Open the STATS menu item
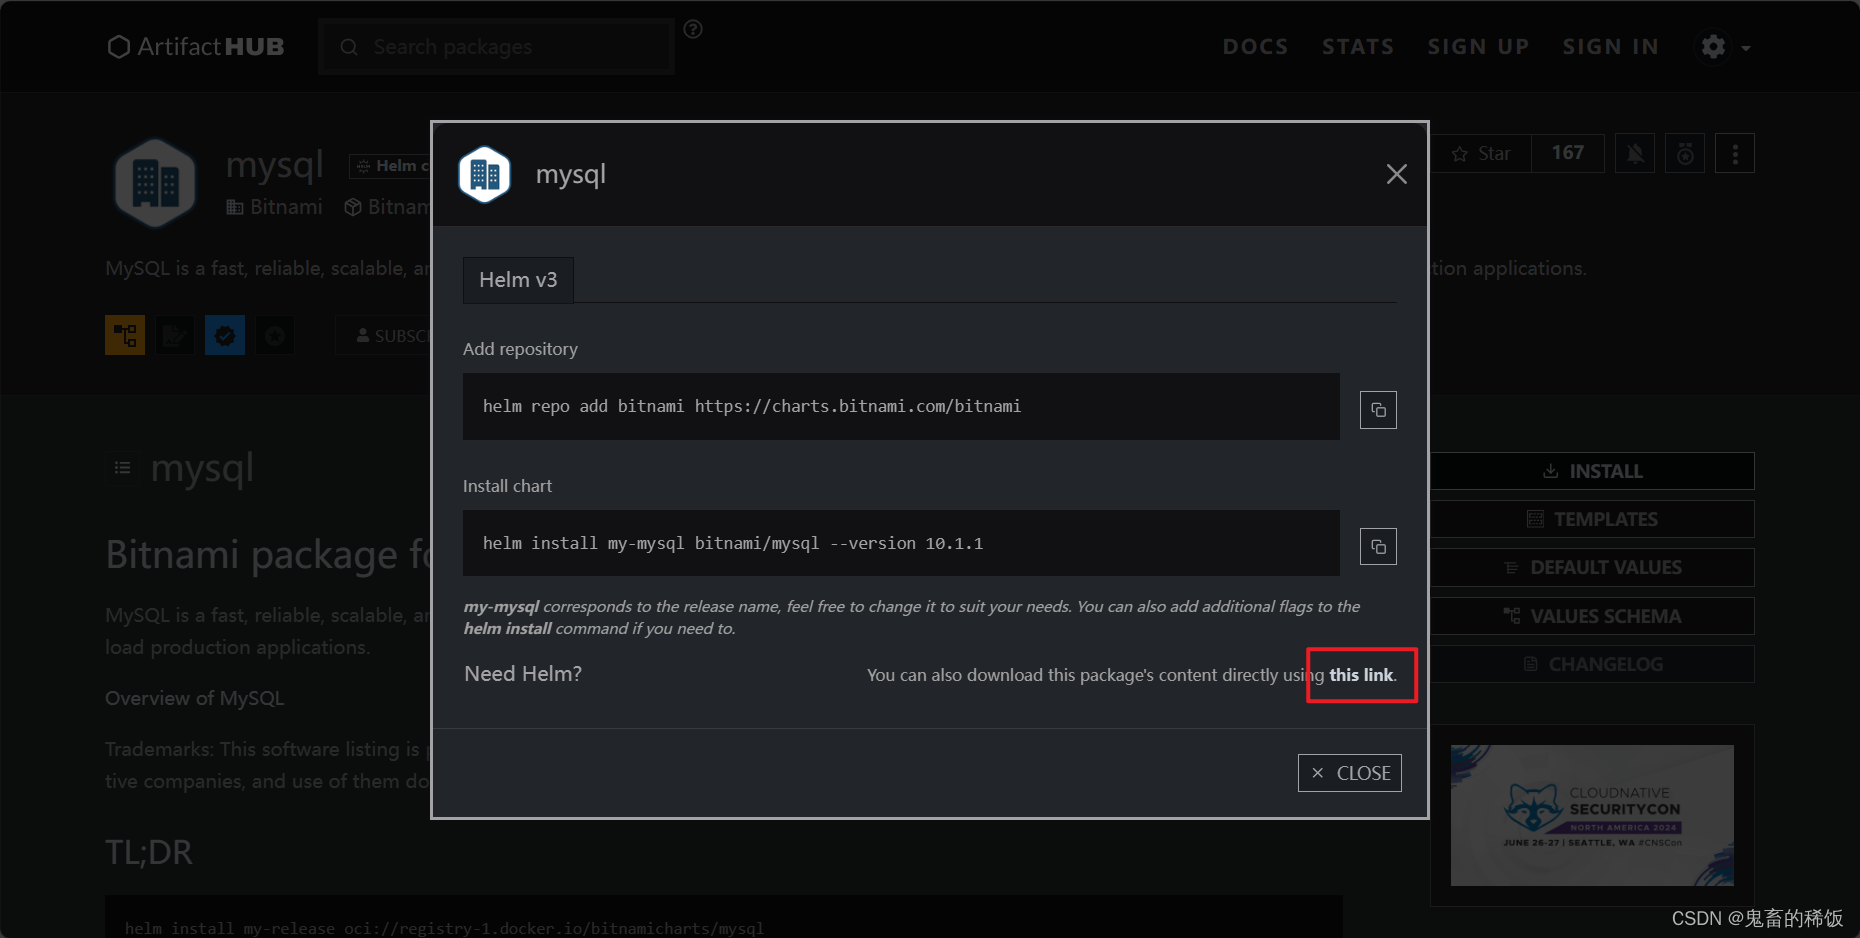This screenshot has width=1860, height=938. click(x=1358, y=47)
